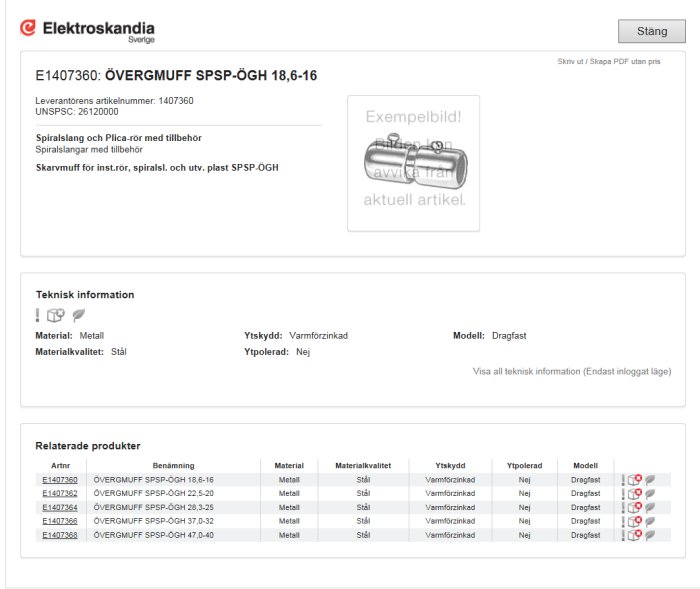The image size is (700, 589).
Task: Click box stock icon in E1407362 row
Action: click(x=634, y=494)
